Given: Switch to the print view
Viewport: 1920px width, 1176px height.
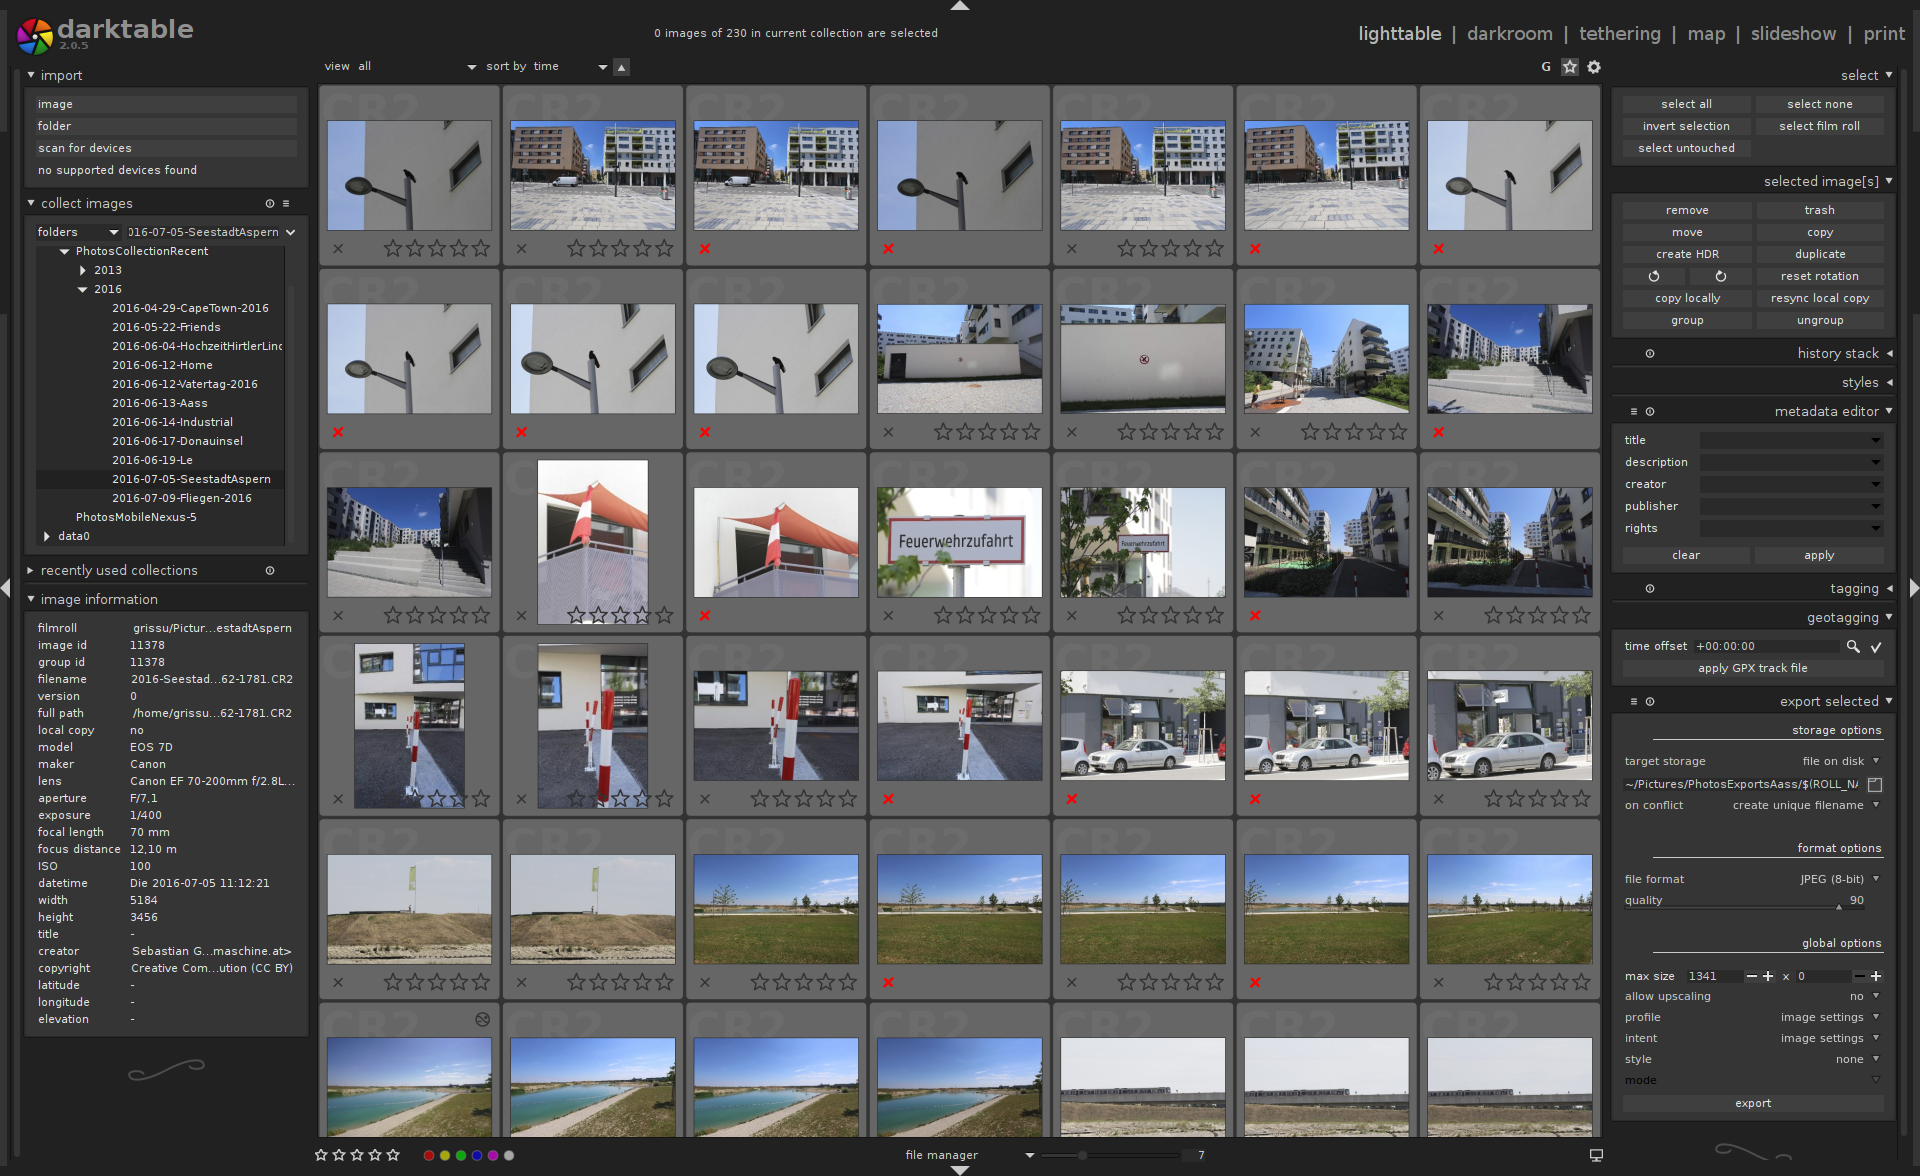Looking at the screenshot, I should (1884, 34).
